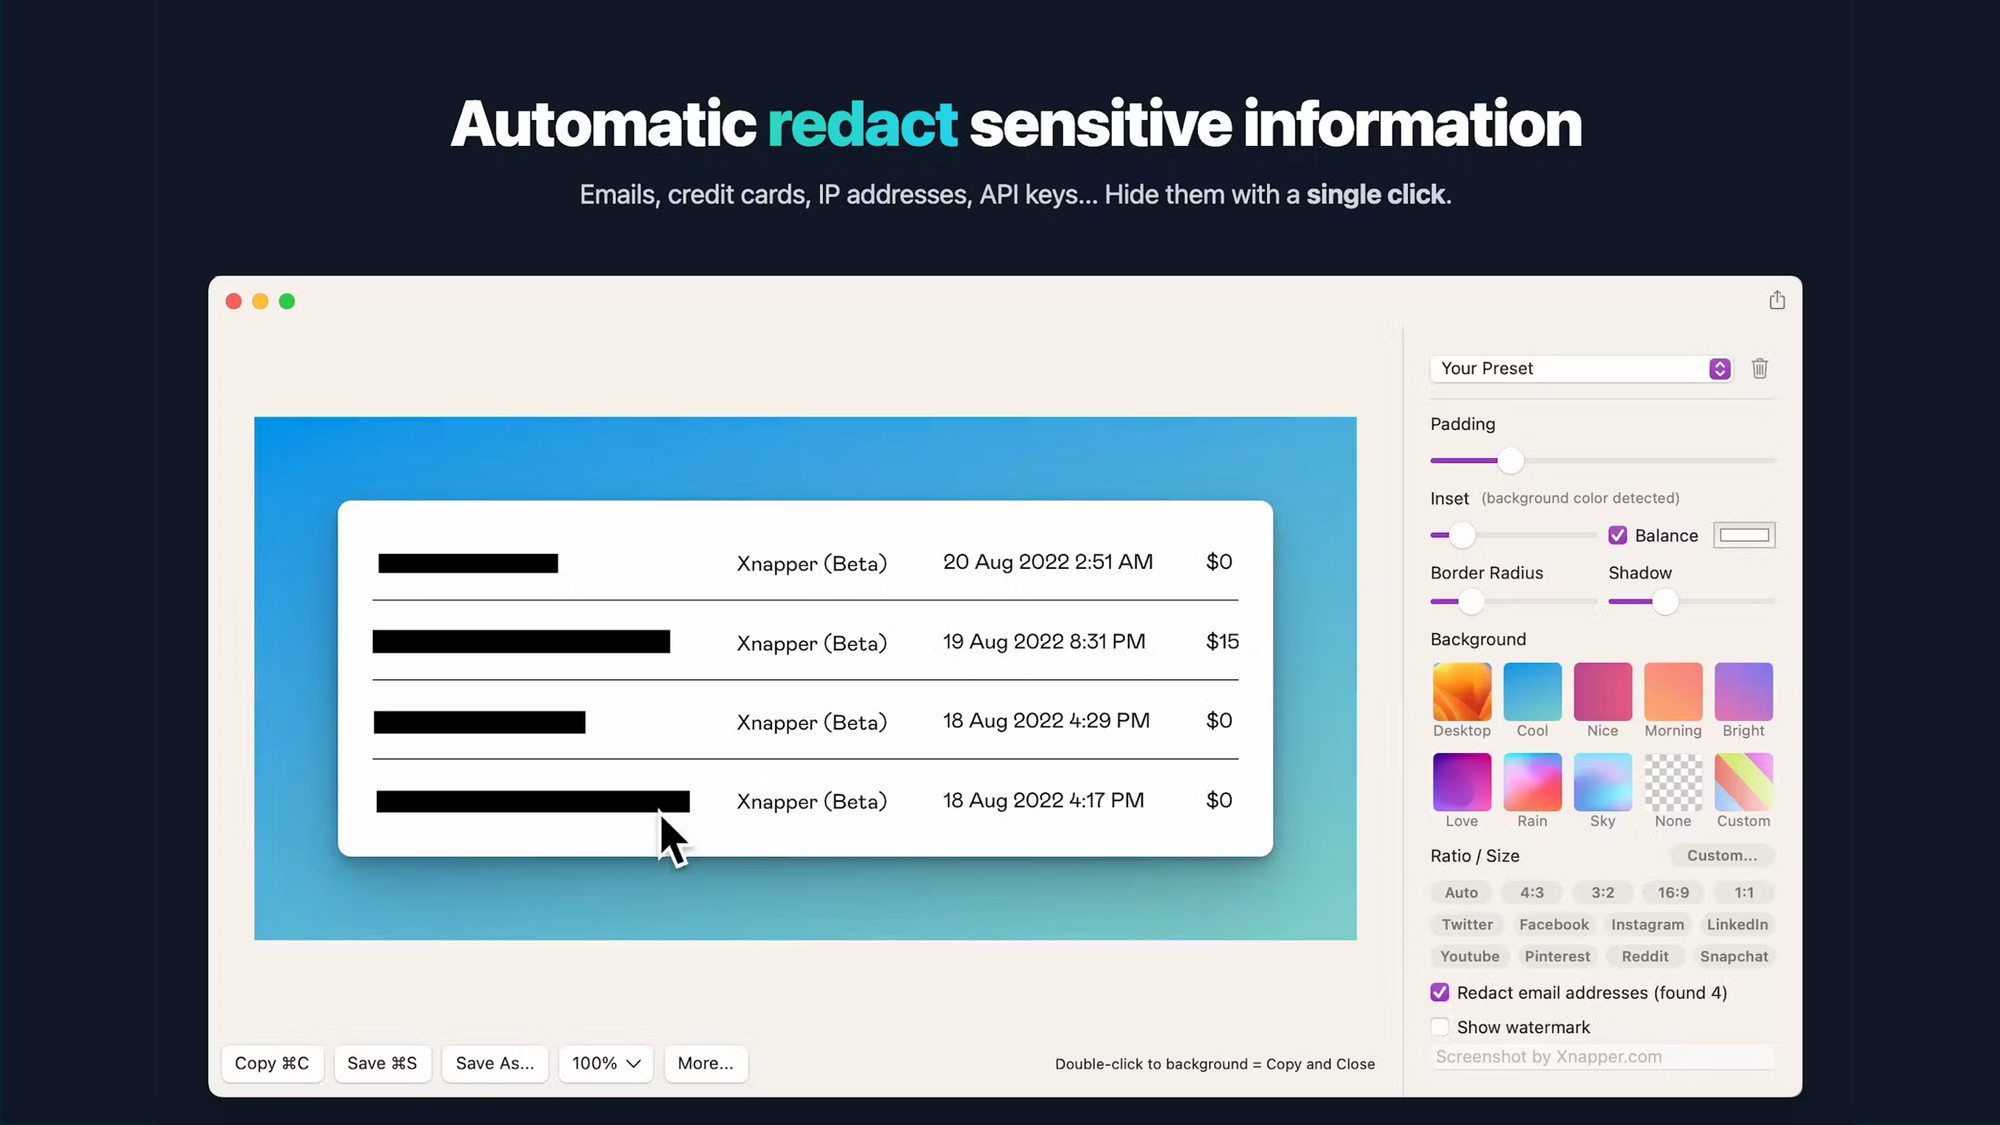Select the Youtube size preset
Image resolution: width=2000 pixels, height=1125 pixels.
[1469, 956]
